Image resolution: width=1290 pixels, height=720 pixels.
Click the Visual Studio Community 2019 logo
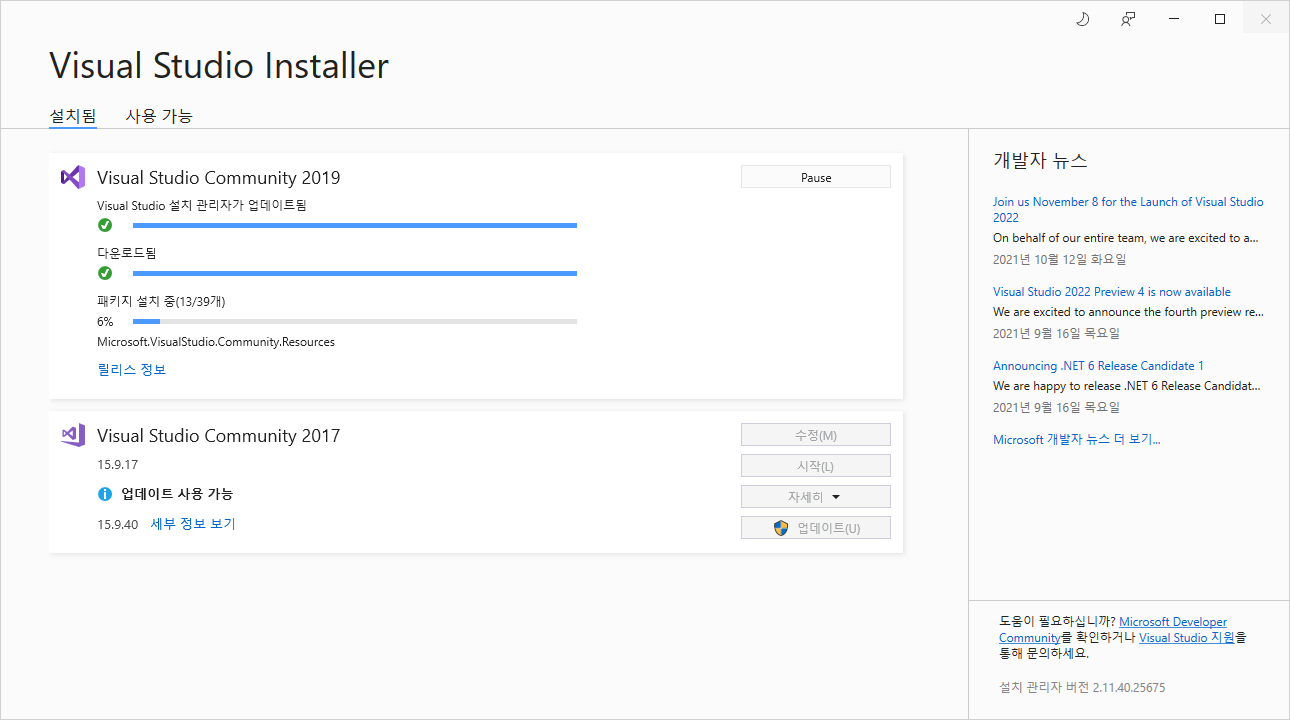[72, 177]
